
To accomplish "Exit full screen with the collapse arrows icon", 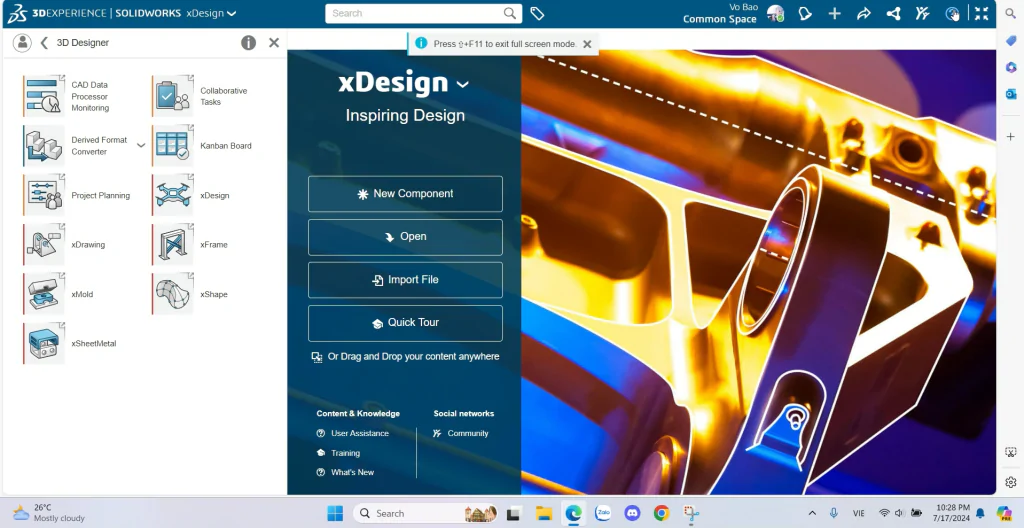I will pos(982,13).
